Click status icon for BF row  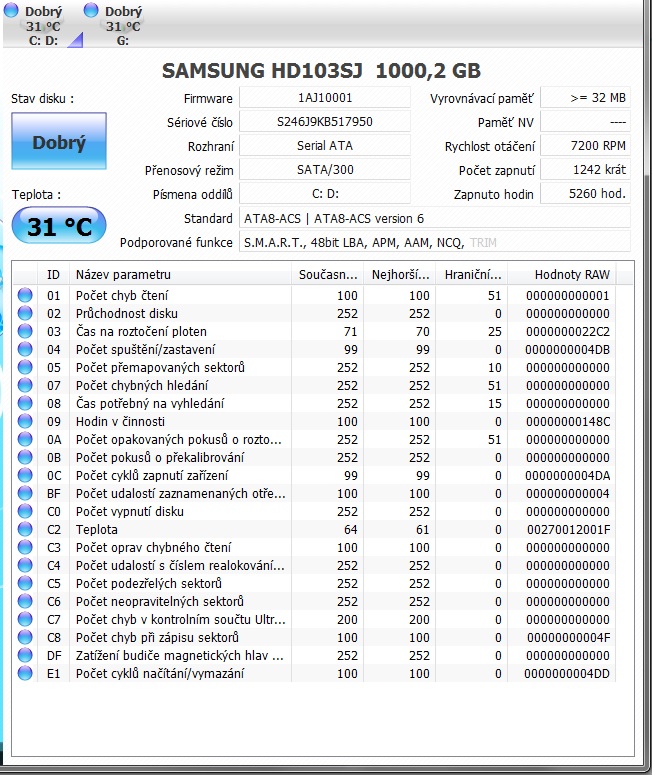(25, 493)
